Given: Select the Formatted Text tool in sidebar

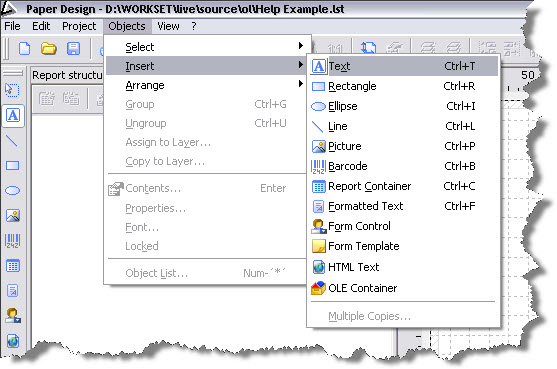Looking at the screenshot, I should 13,291.
